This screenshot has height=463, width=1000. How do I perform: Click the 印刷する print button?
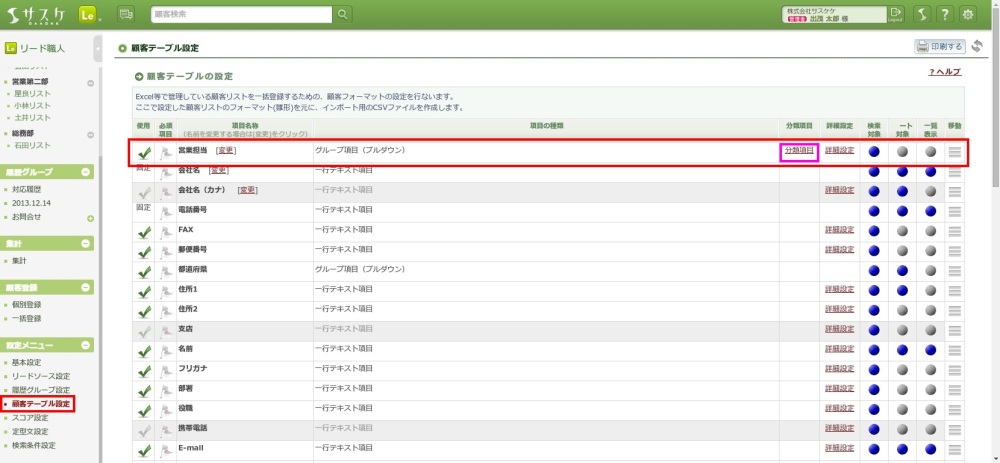pyautogui.click(x=938, y=46)
